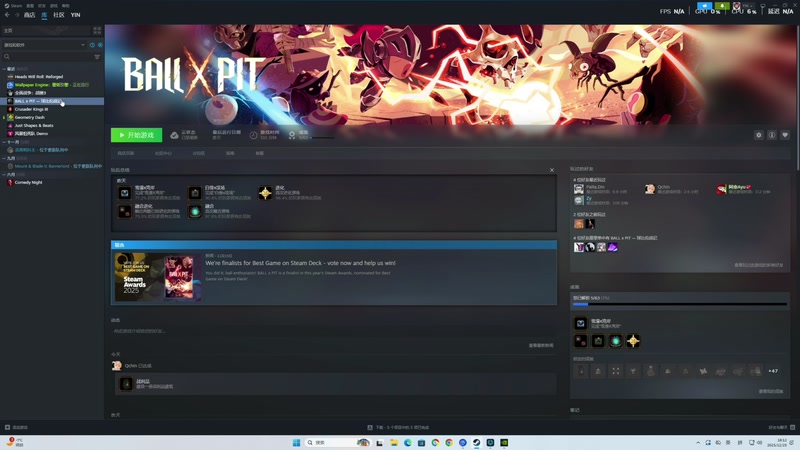Collapse the 十一月 category in library
Viewport: 800px width, 450px height.
click(x=5, y=142)
